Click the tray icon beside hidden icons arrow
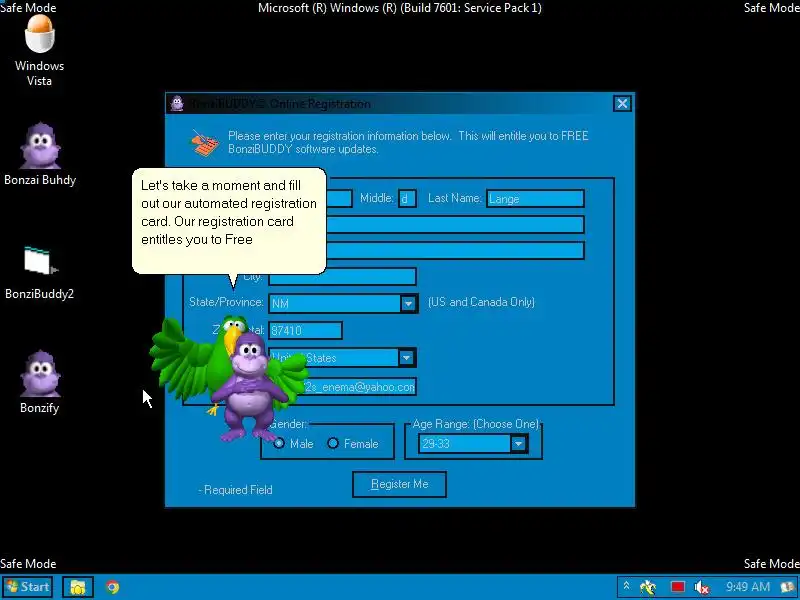Image resolution: width=800 pixels, height=600 pixels. tap(648, 587)
